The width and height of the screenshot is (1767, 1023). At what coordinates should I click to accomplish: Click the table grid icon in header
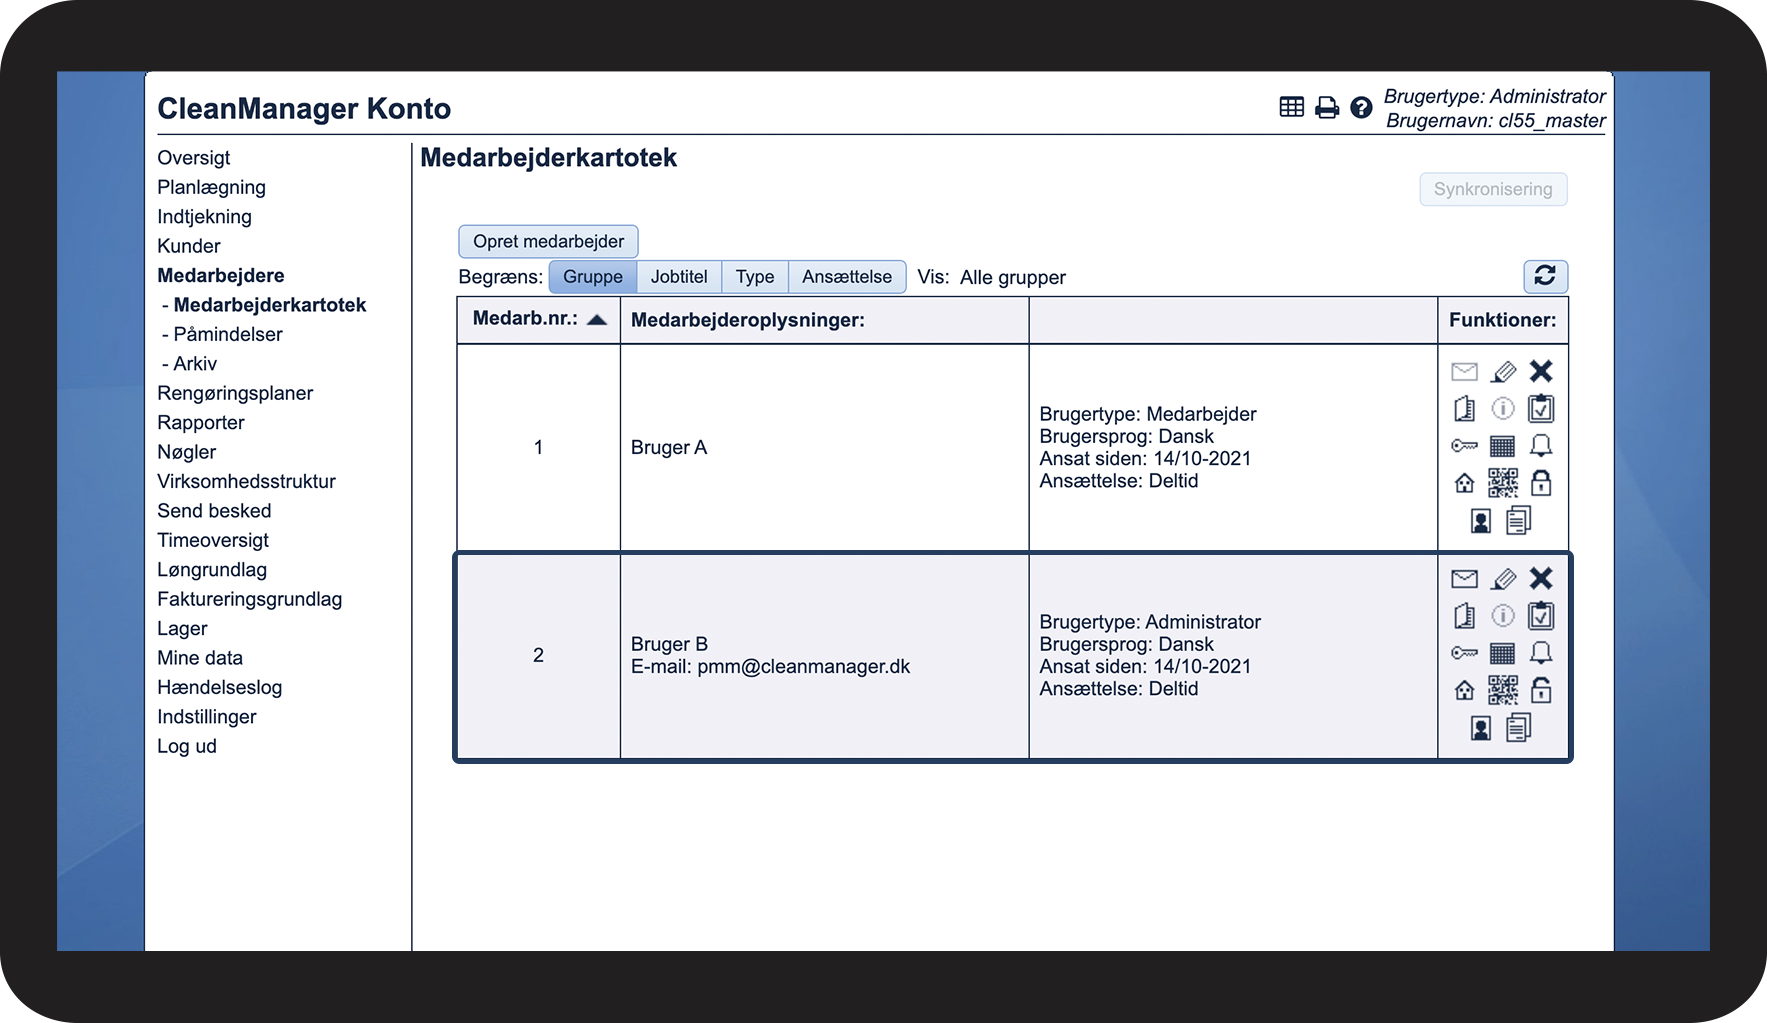point(1292,107)
